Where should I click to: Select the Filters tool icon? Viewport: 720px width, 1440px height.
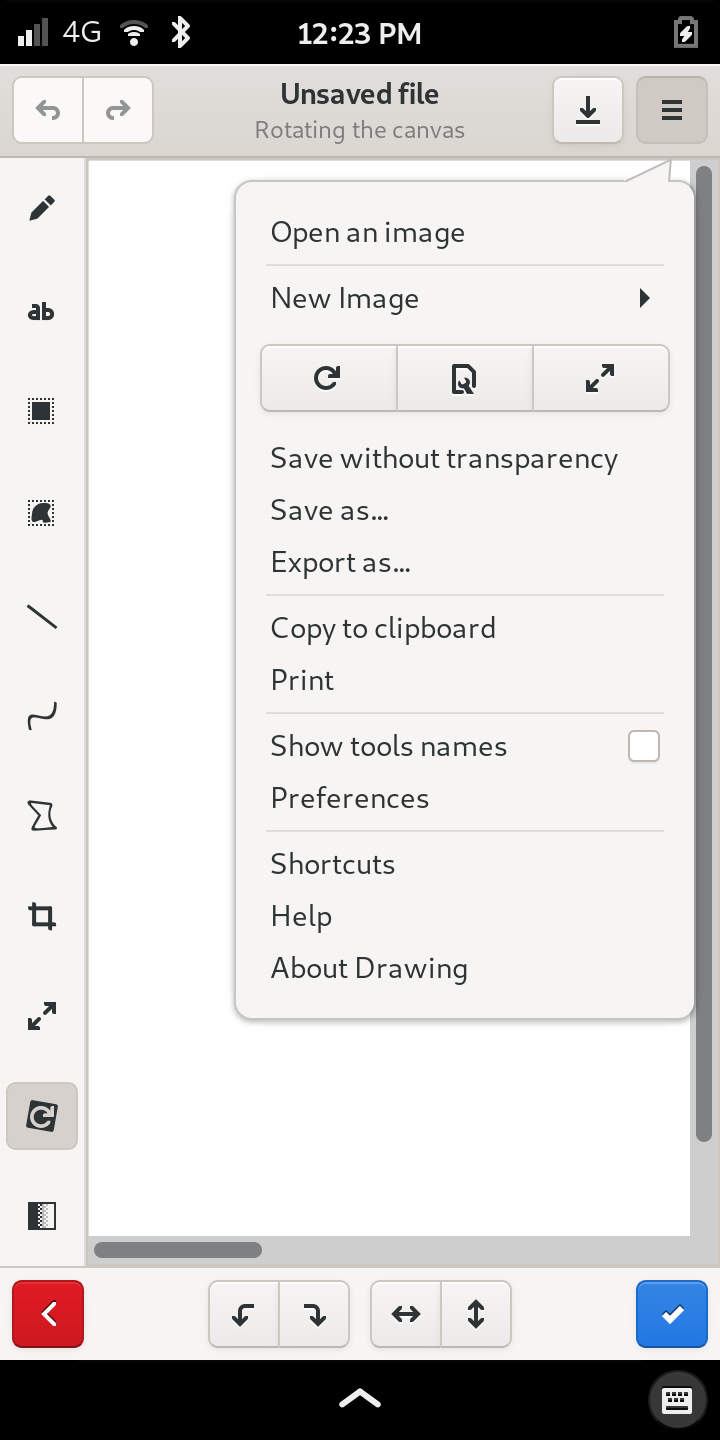[x=42, y=1216]
